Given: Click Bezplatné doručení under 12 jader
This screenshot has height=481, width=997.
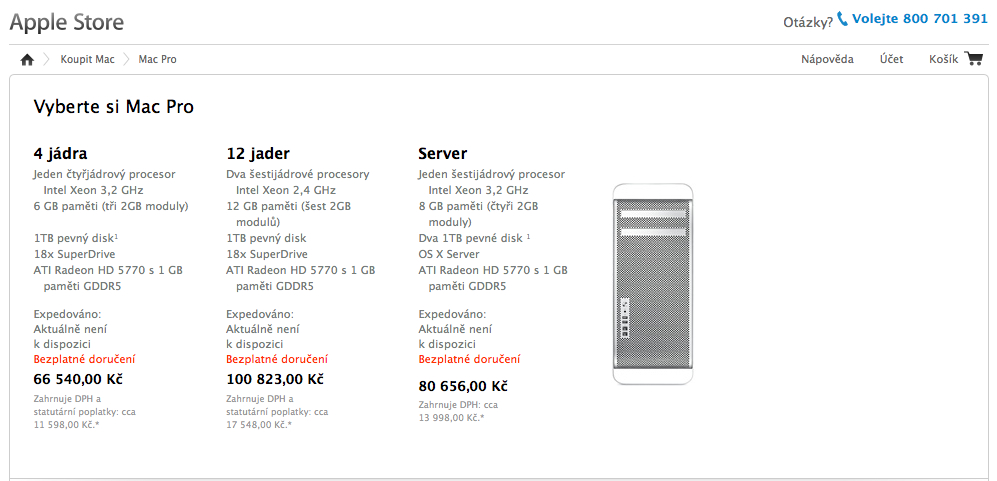Looking at the screenshot, I should point(276,359).
